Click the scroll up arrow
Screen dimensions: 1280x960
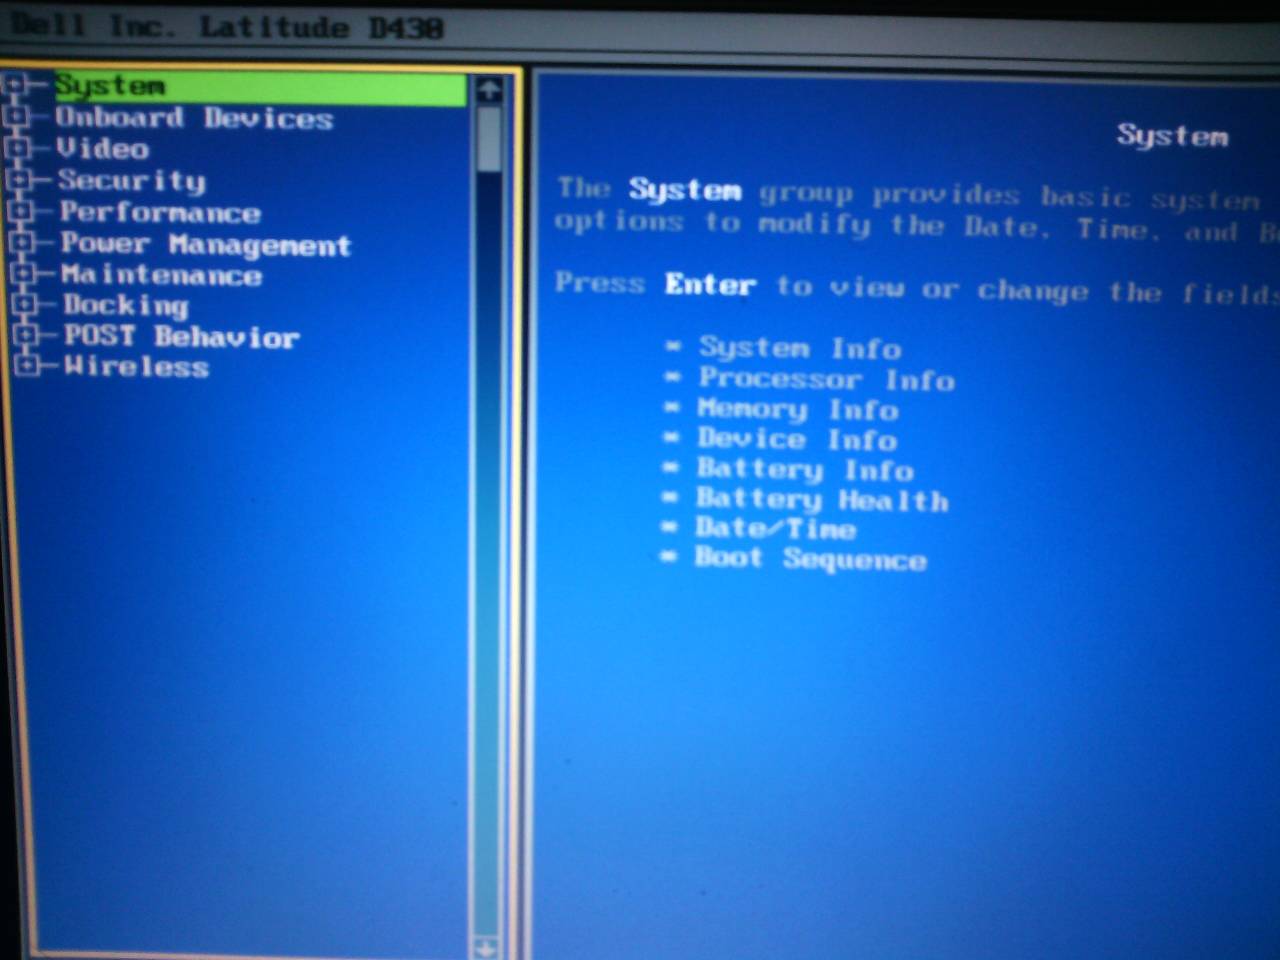(489, 91)
